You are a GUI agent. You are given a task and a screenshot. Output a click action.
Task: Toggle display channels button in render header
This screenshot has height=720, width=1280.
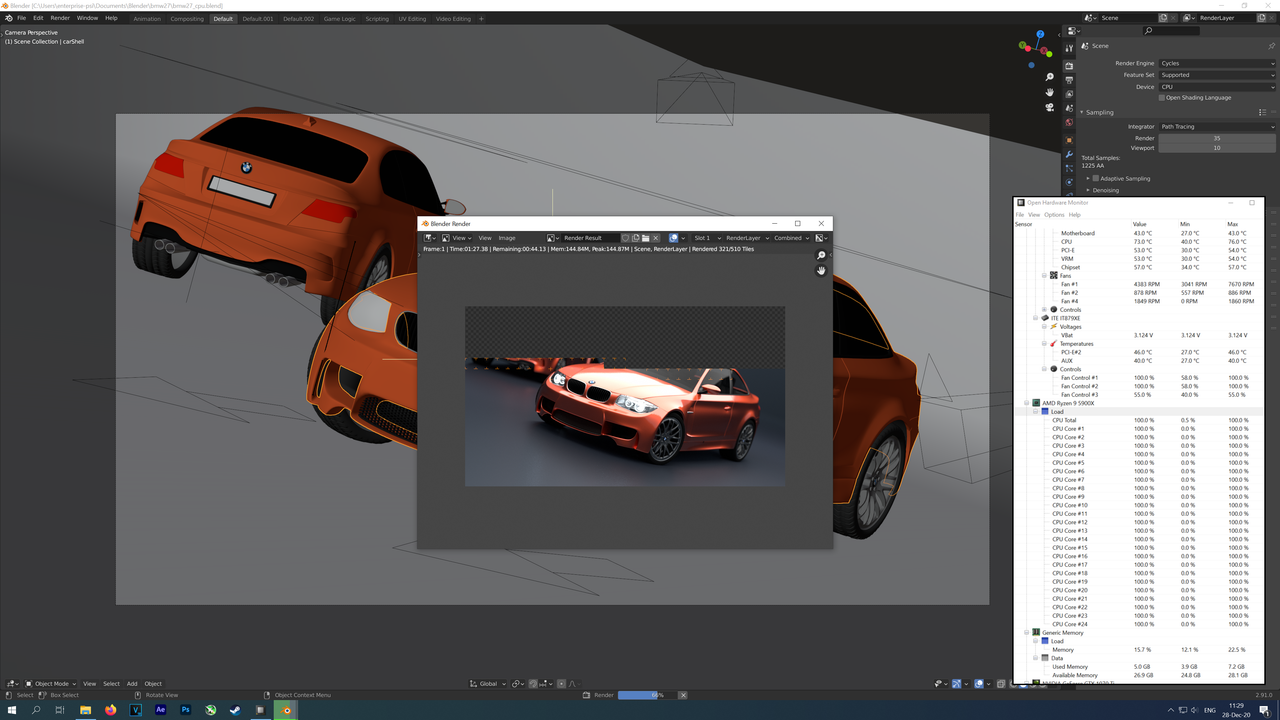822,238
